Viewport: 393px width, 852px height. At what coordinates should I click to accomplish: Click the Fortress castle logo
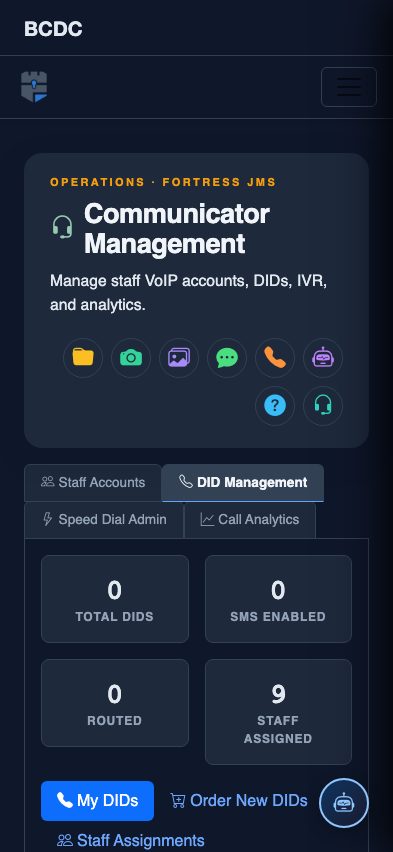coord(34,87)
